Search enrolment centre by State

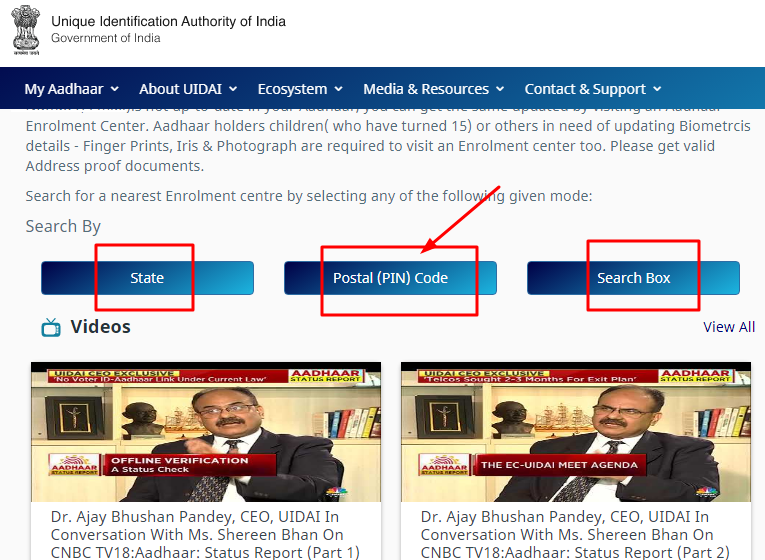click(147, 278)
